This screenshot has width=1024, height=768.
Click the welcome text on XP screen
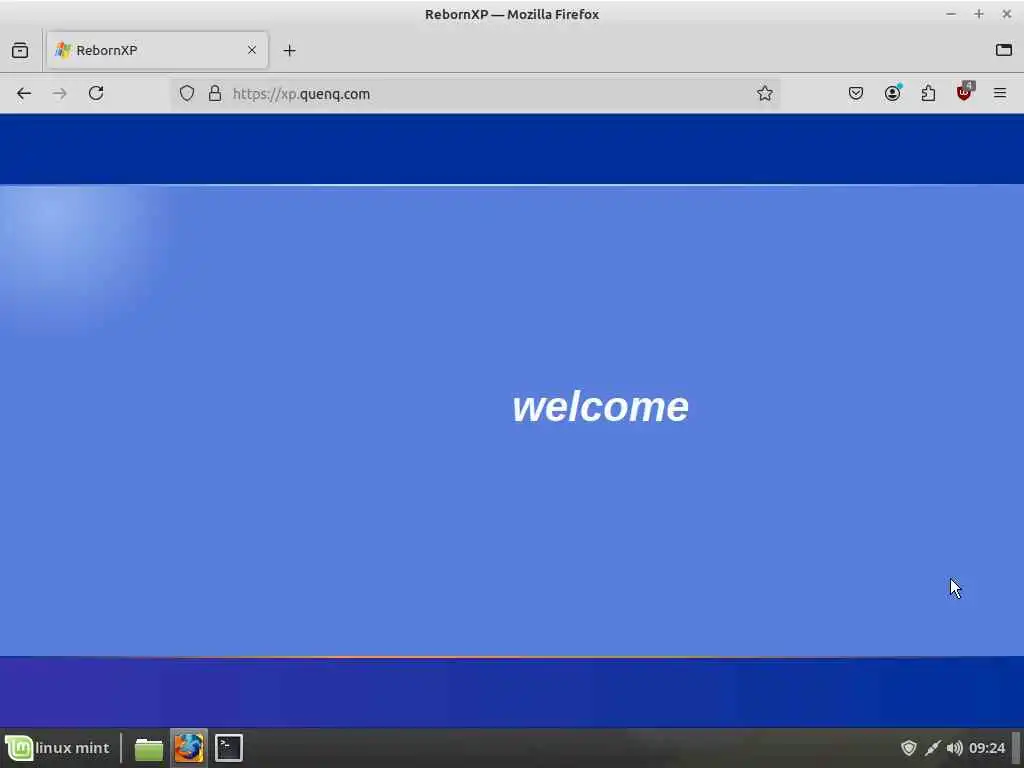600,407
